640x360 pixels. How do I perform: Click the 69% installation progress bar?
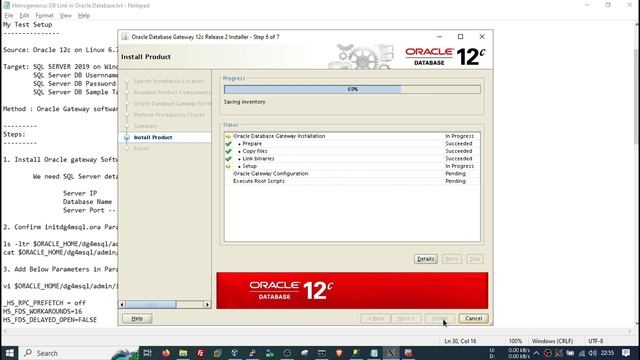tap(352, 89)
